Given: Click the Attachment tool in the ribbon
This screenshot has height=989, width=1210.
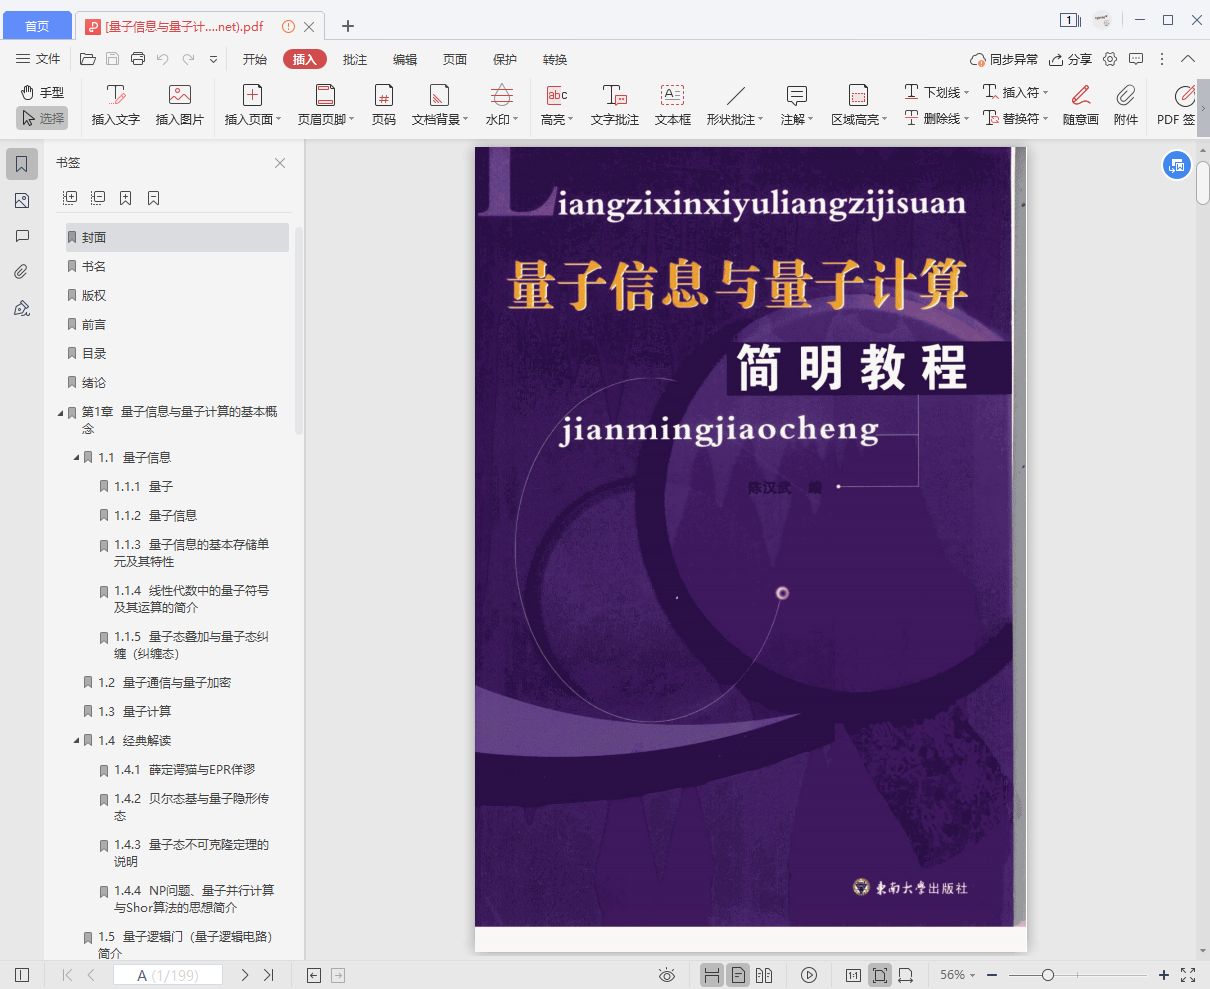Looking at the screenshot, I should coord(1126,105).
